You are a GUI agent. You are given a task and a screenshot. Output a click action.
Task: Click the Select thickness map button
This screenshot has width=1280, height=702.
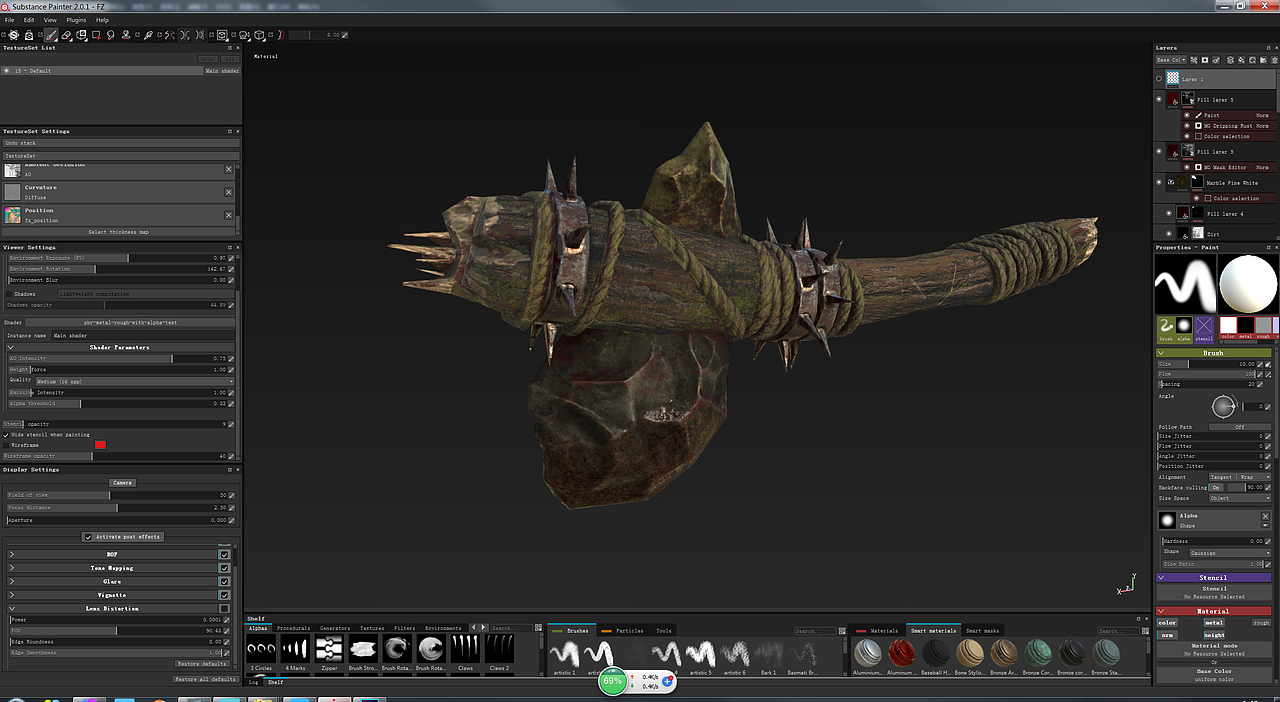coord(119,232)
